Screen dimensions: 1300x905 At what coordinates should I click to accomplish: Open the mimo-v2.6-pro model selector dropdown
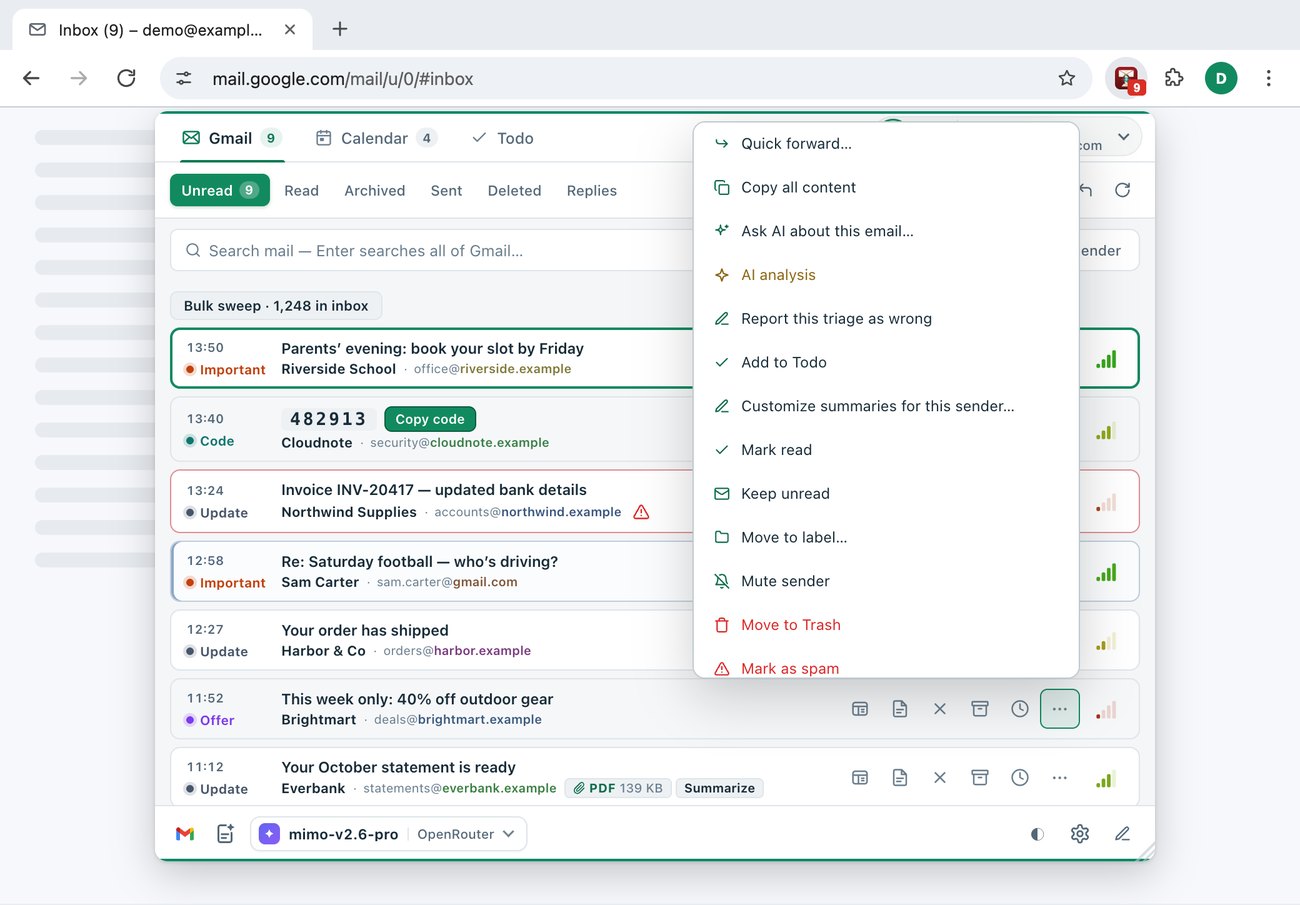point(389,834)
